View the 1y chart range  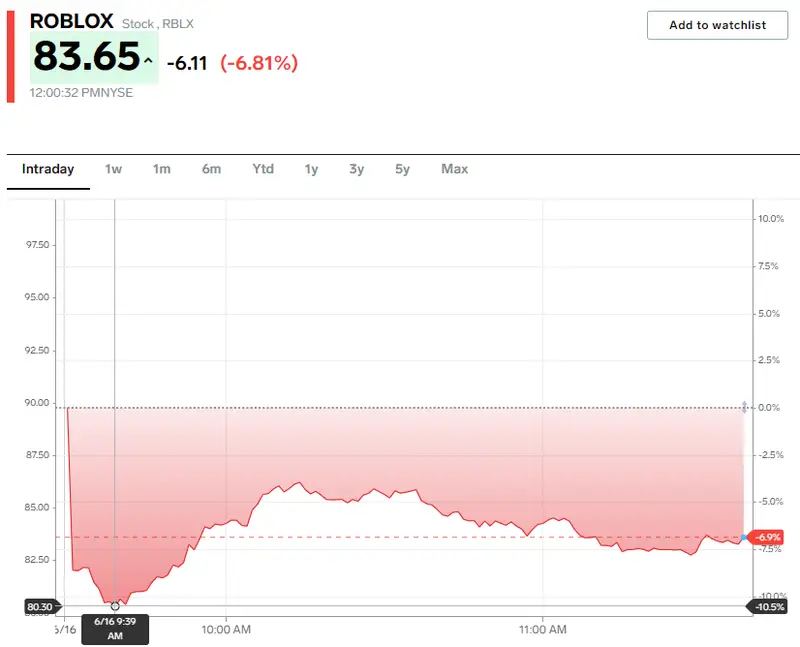[x=312, y=169]
